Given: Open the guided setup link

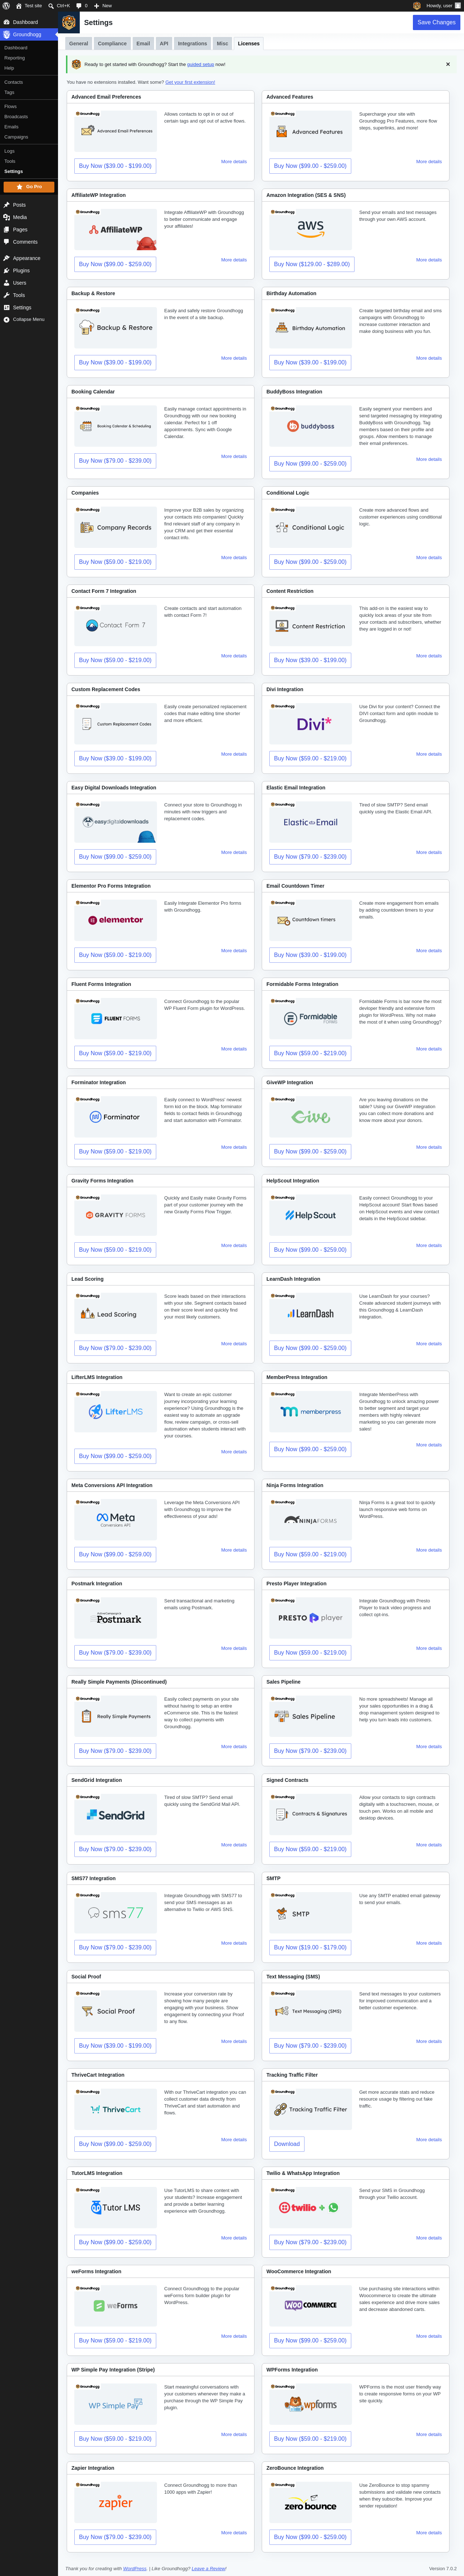Looking at the screenshot, I should (200, 64).
